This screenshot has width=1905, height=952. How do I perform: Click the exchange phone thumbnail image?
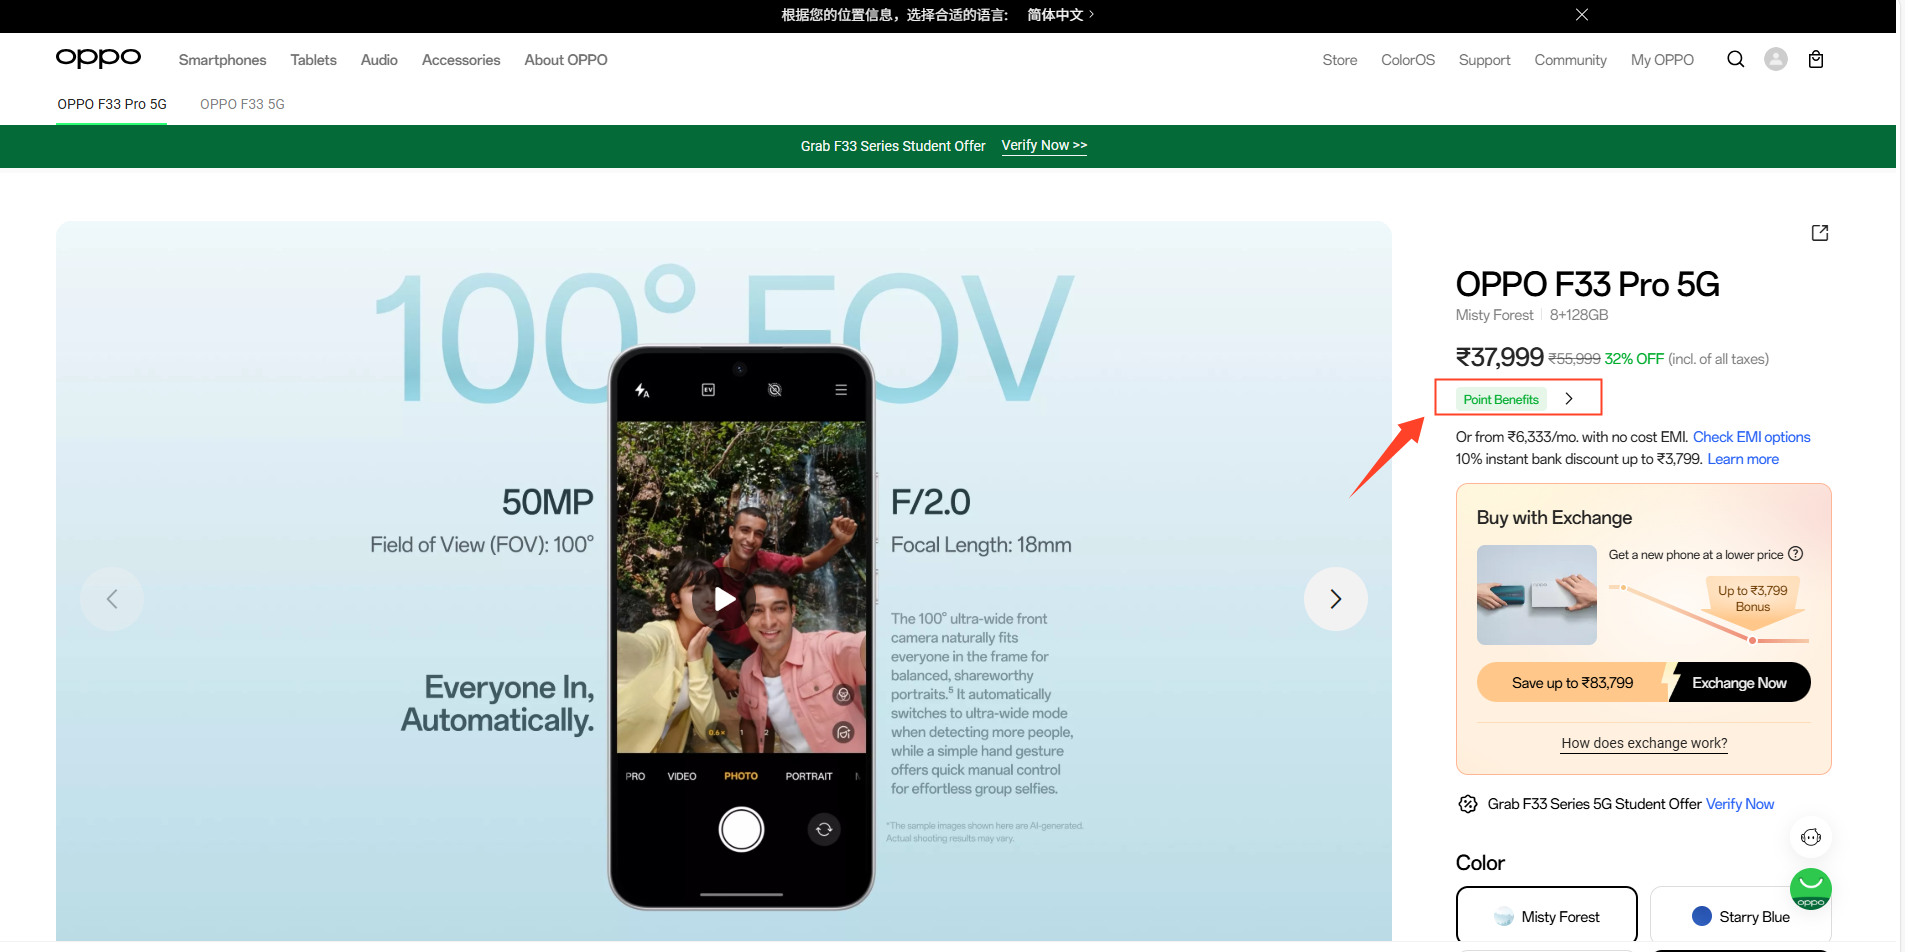coord(1537,595)
